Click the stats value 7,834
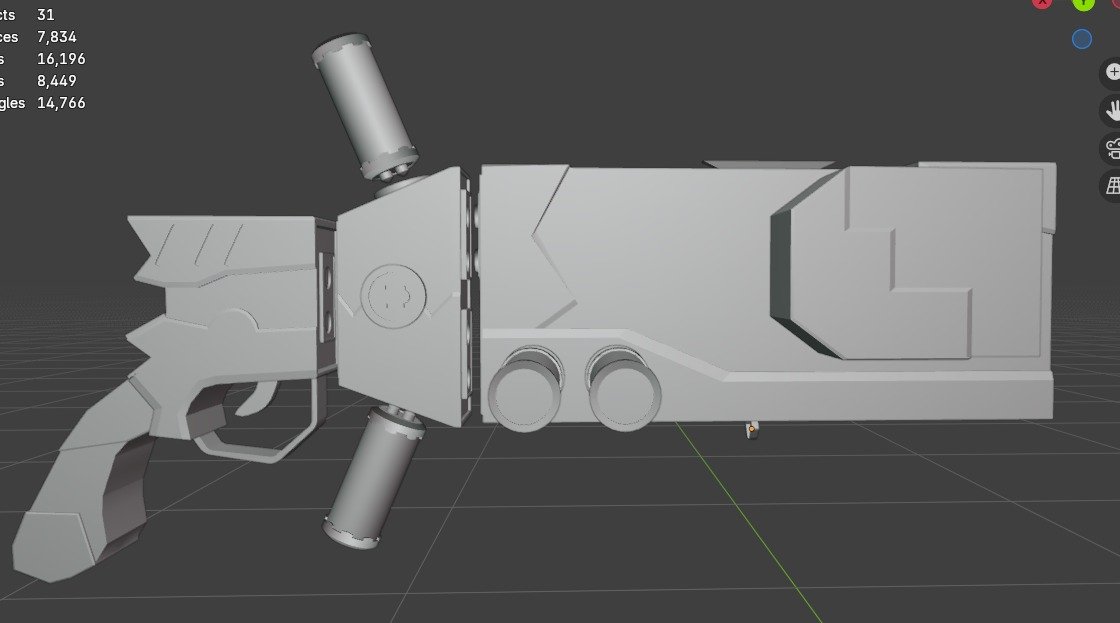1120x623 pixels. tap(56, 36)
